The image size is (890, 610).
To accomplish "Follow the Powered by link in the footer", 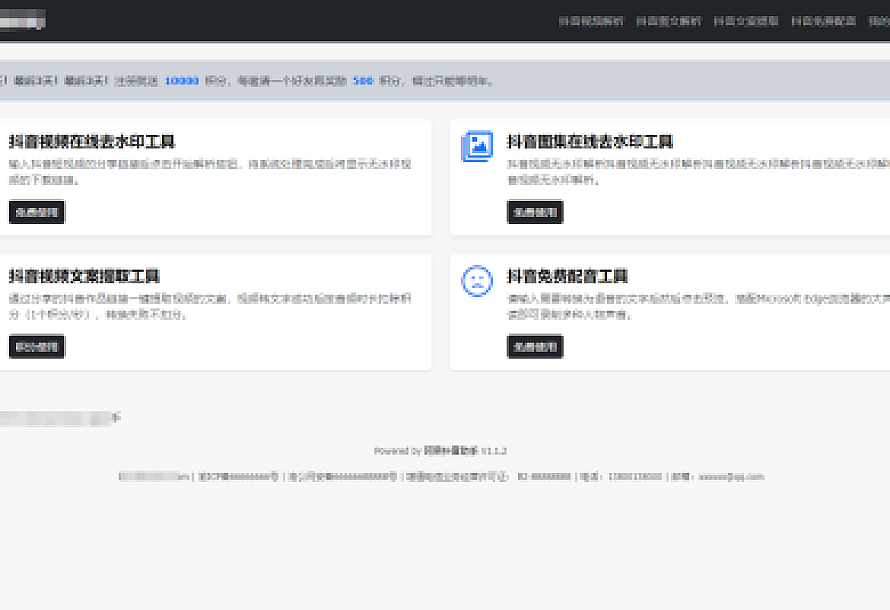I will coord(451,451).
